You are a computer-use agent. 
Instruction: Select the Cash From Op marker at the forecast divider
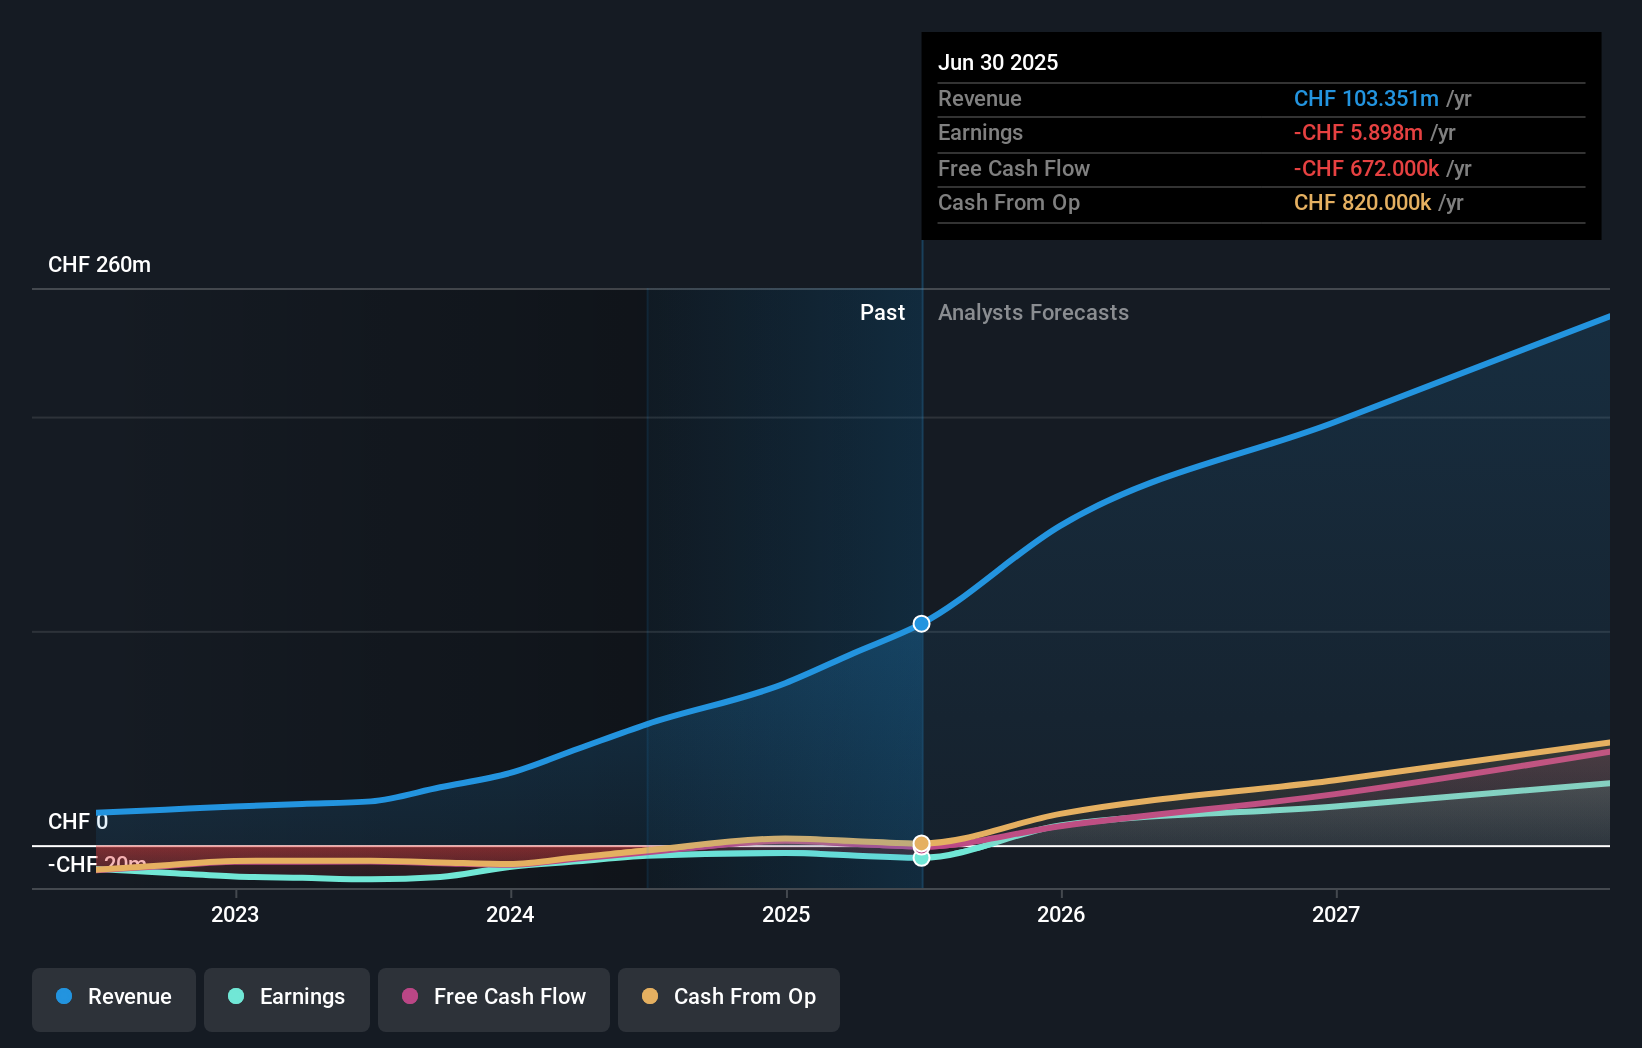(x=920, y=843)
